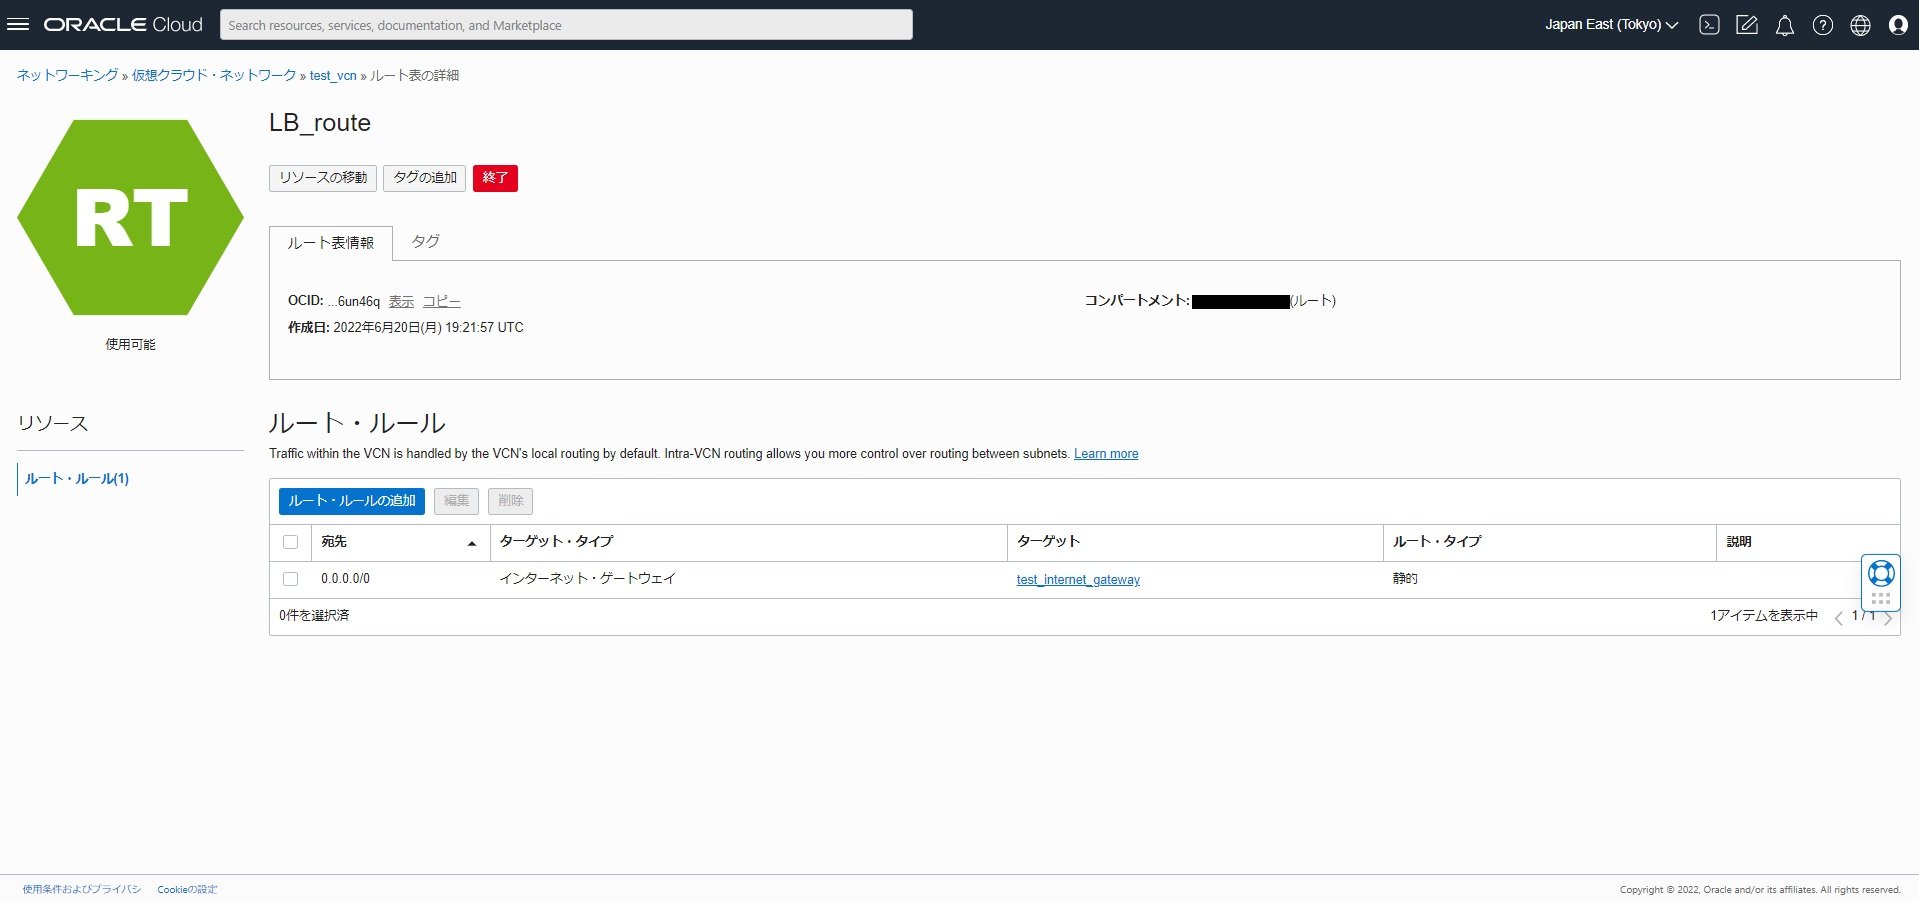This screenshot has width=1919, height=901.
Task: Open the support life-preserver widget
Action: pos(1880,572)
